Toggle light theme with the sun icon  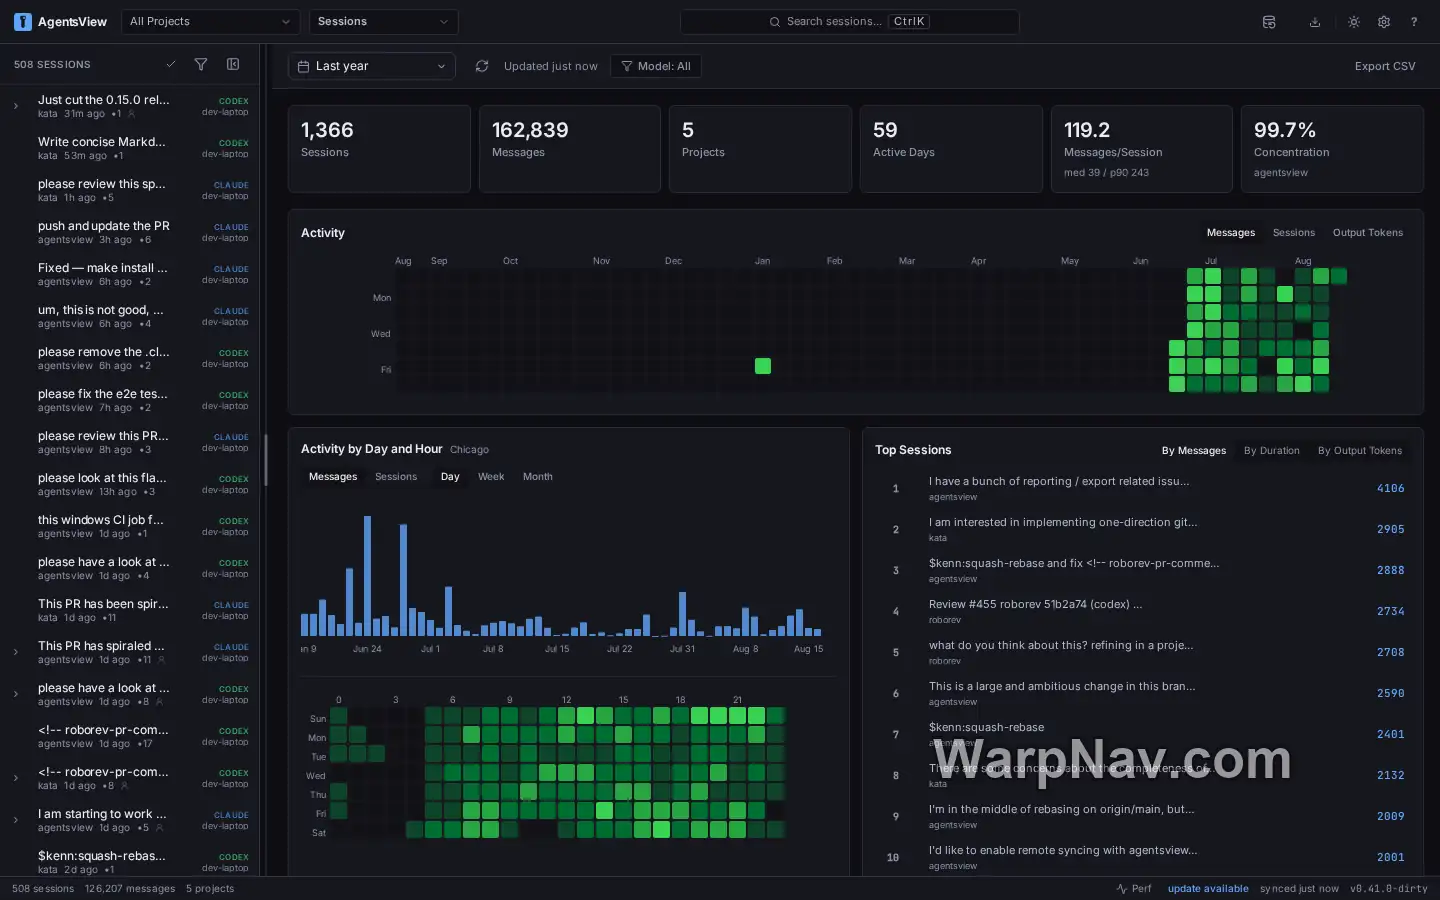1354,22
